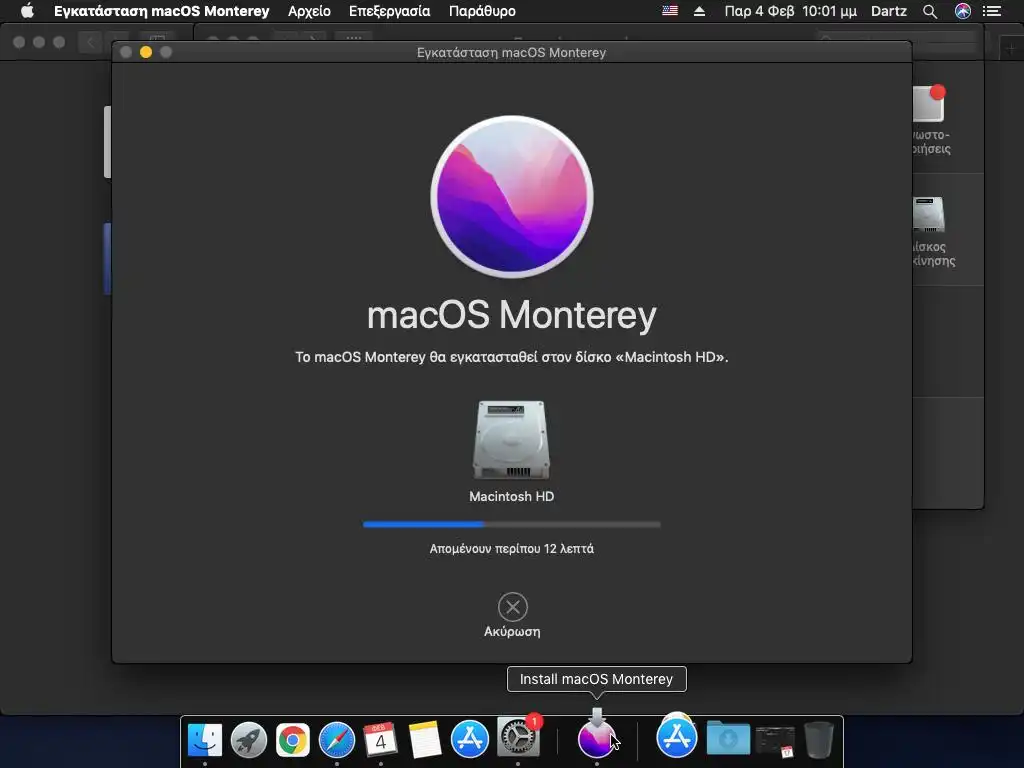Open the Downloads folder in Dock
The height and width of the screenshot is (768, 1024).
pyautogui.click(x=728, y=739)
